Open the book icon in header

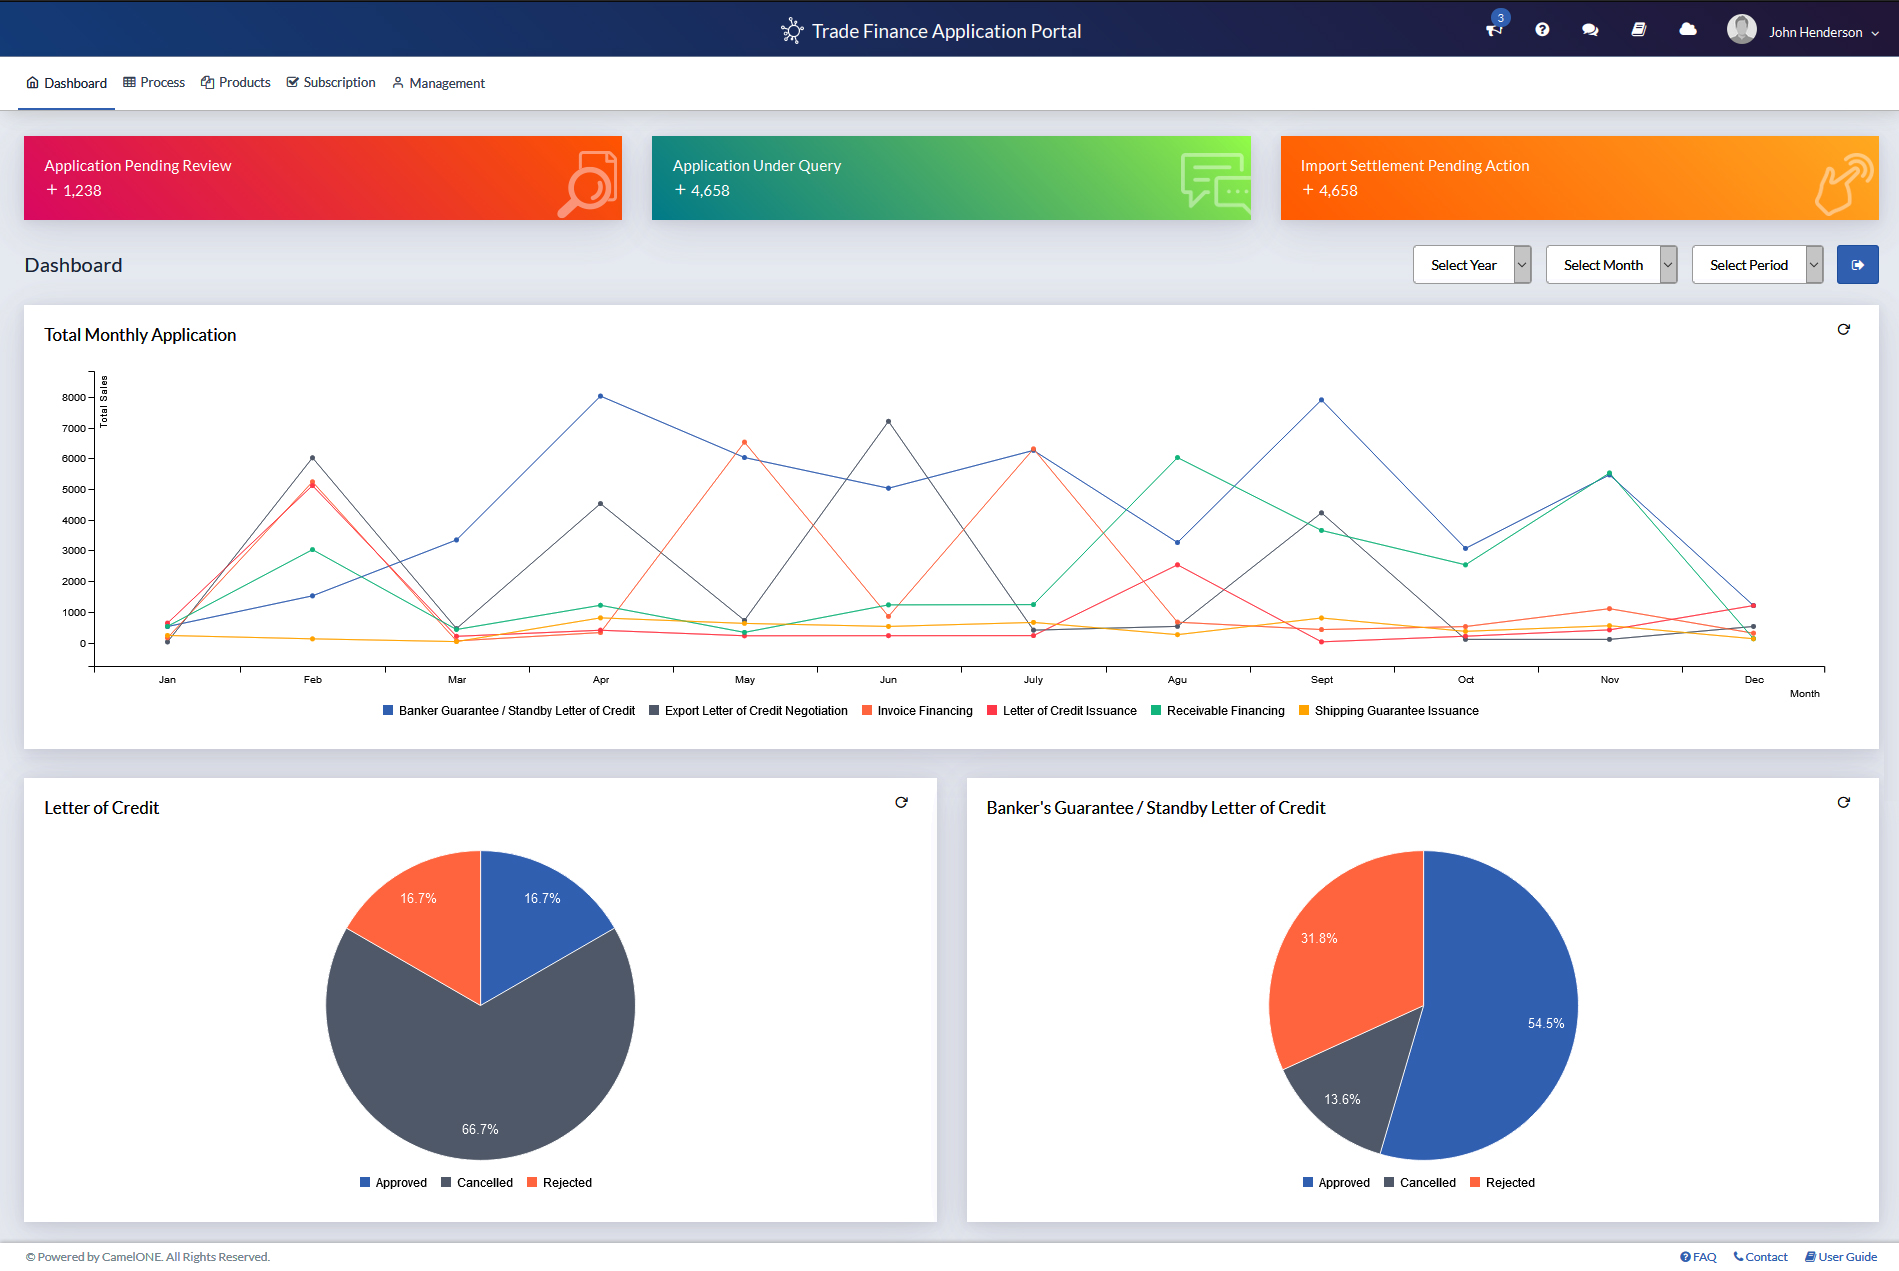1638,30
